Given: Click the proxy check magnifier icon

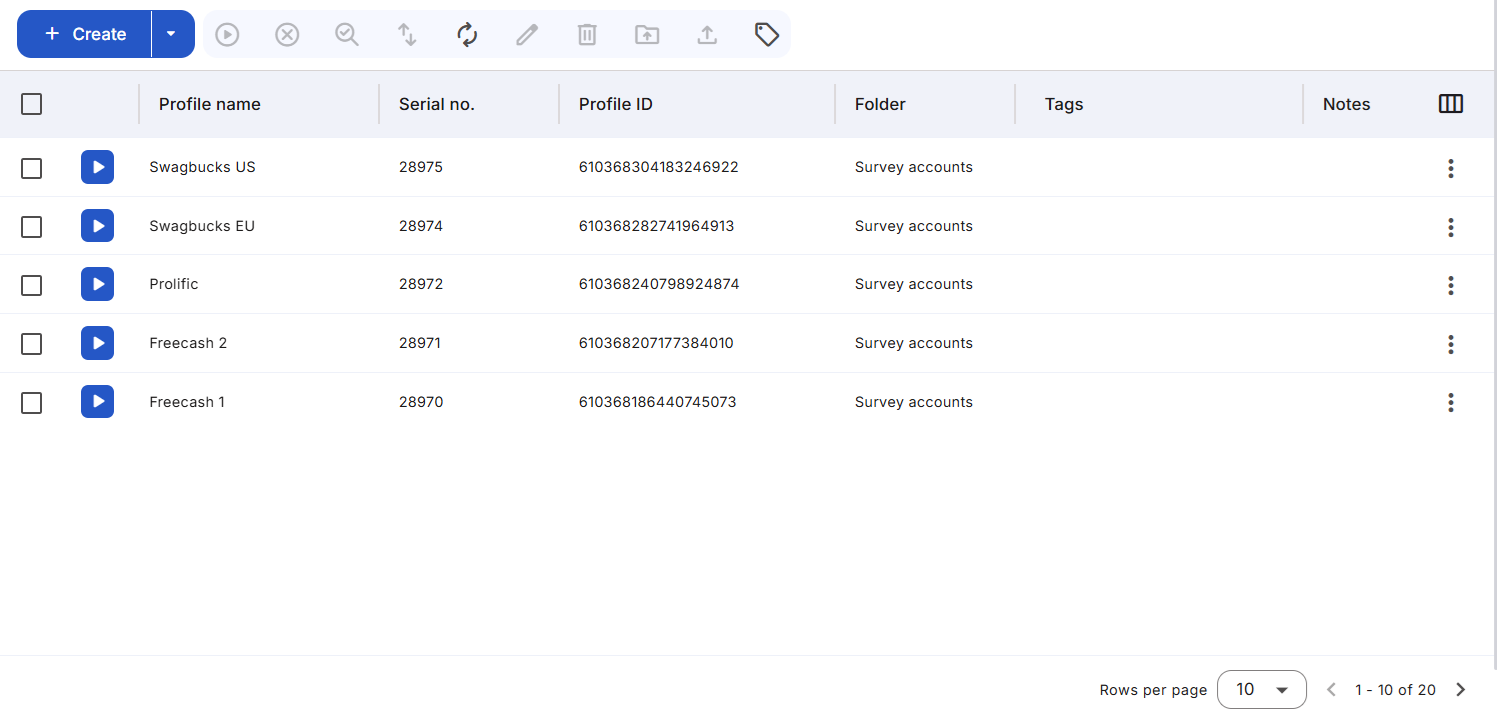Looking at the screenshot, I should (x=347, y=34).
